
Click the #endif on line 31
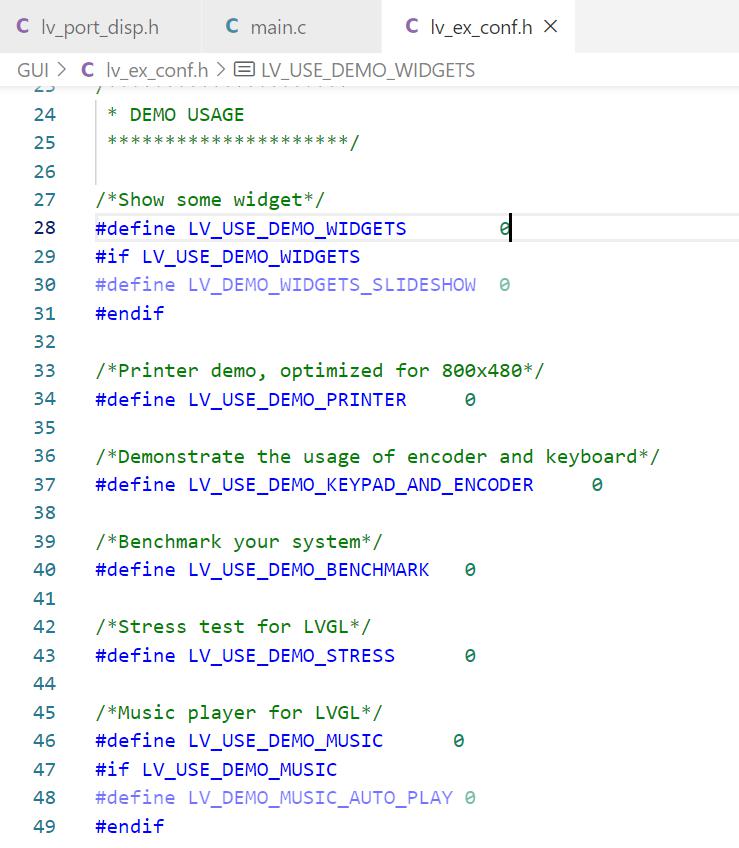[130, 314]
